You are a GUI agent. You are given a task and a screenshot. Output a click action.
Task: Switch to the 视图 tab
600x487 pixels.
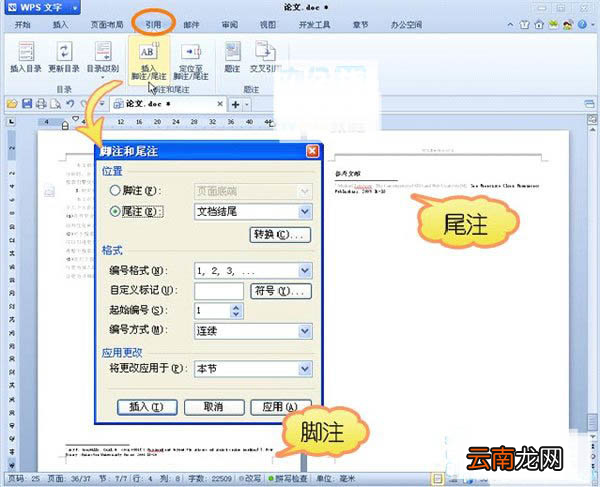[268, 25]
